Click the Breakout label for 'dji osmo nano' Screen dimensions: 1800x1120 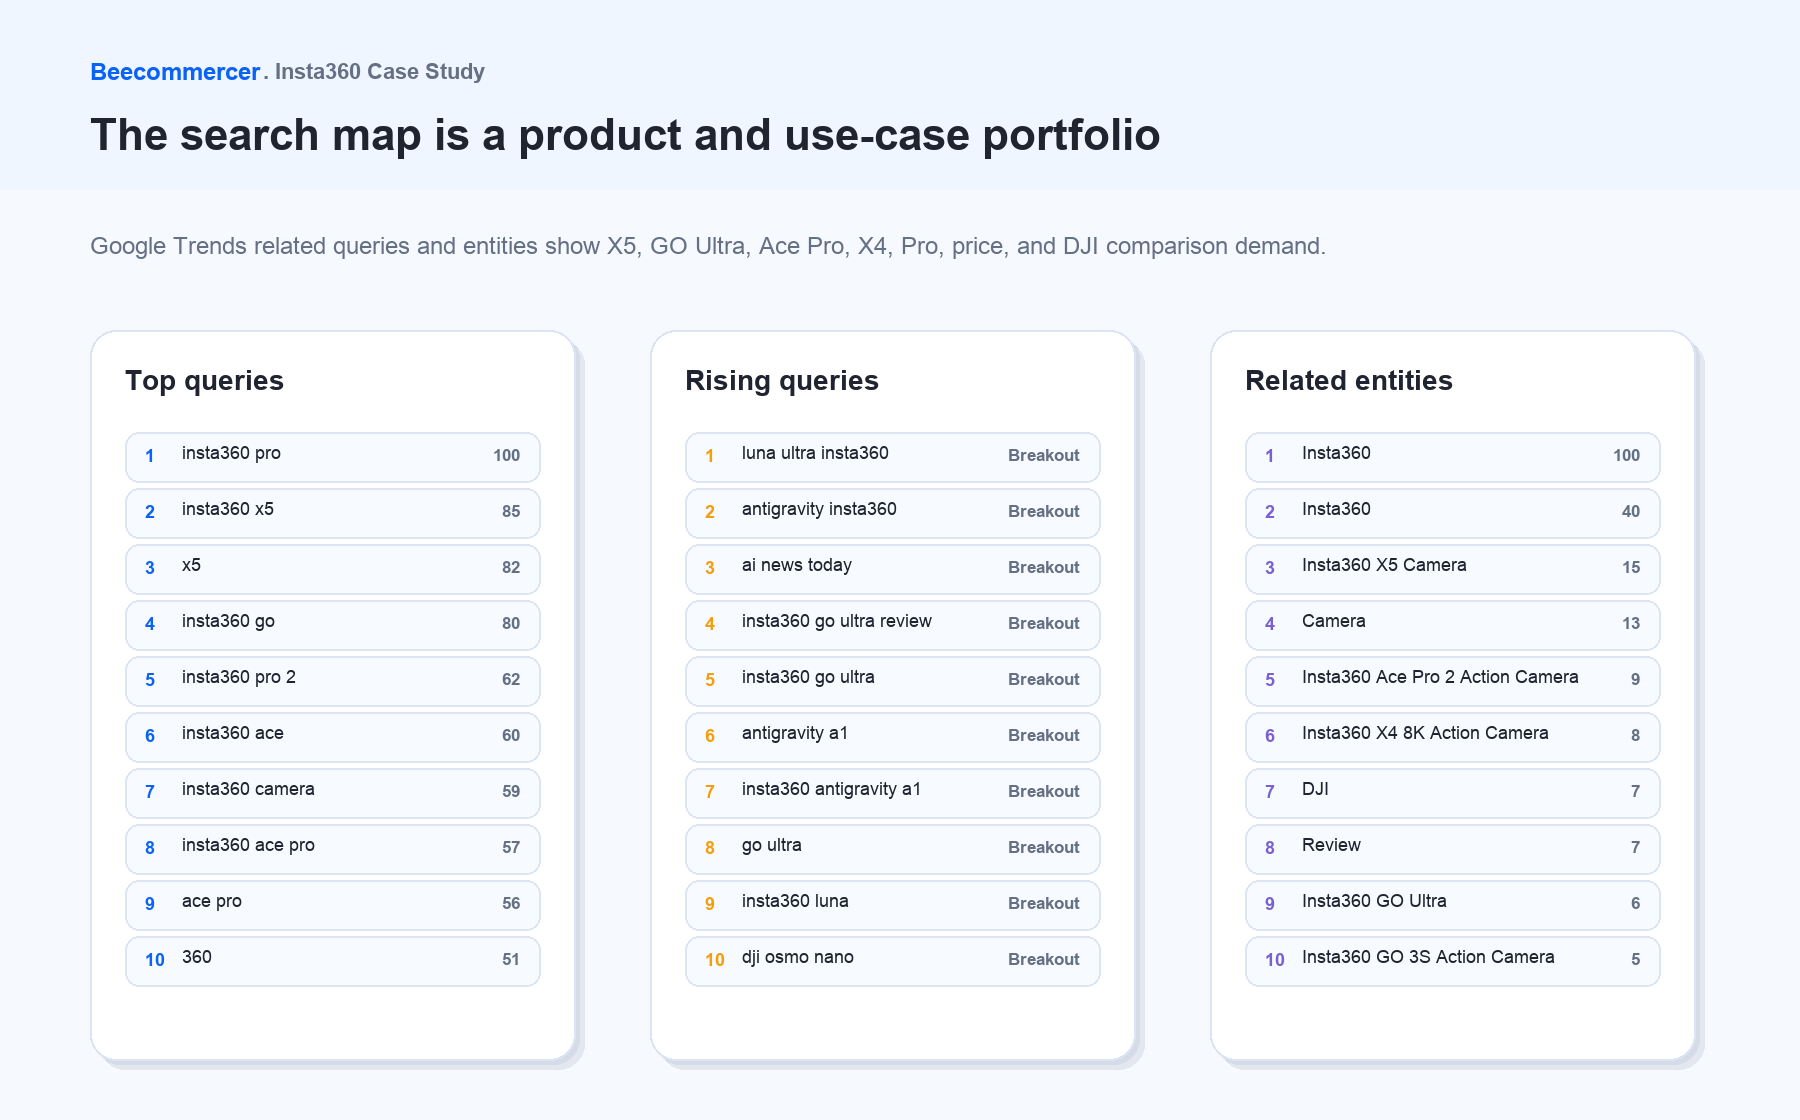pyautogui.click(x=1044, y=959)
